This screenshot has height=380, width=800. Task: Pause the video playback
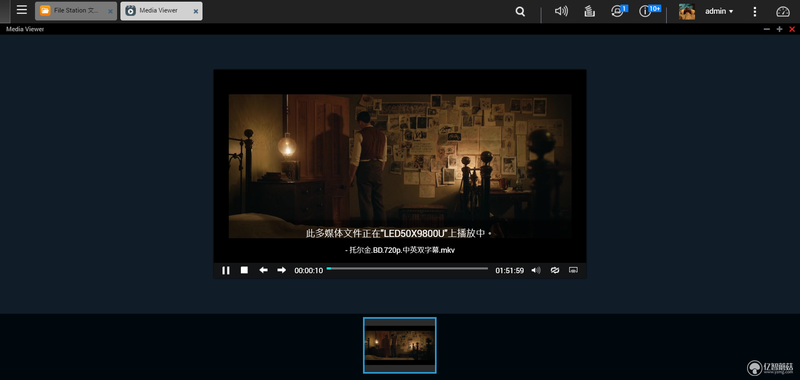tap(226, 270)
